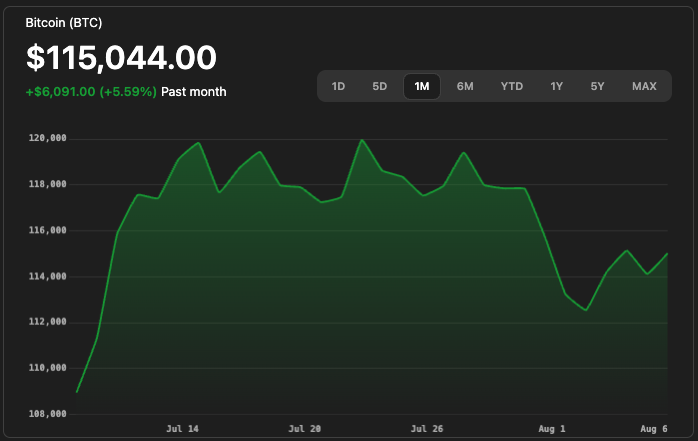The width and height of the screenshot is (698, 441).
Task: Select the 1D time range tab
Action: pyautogui.click(x=338, y=86)
